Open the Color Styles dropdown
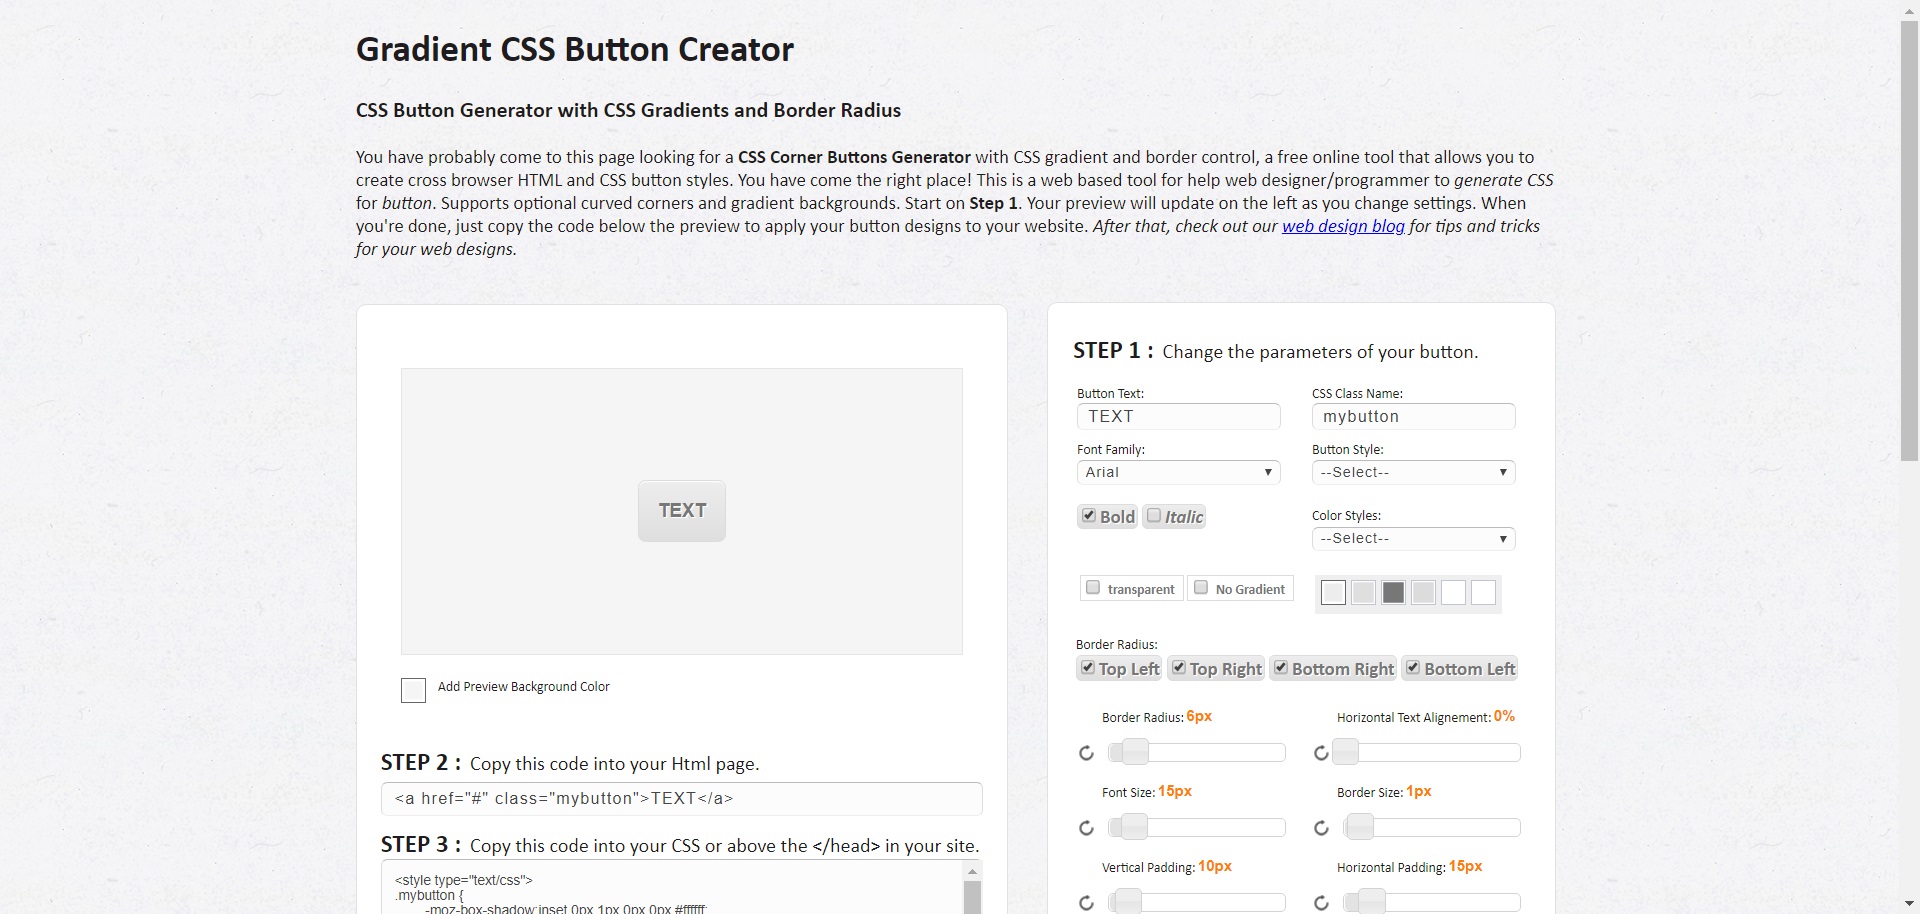 pos(1413,539)
